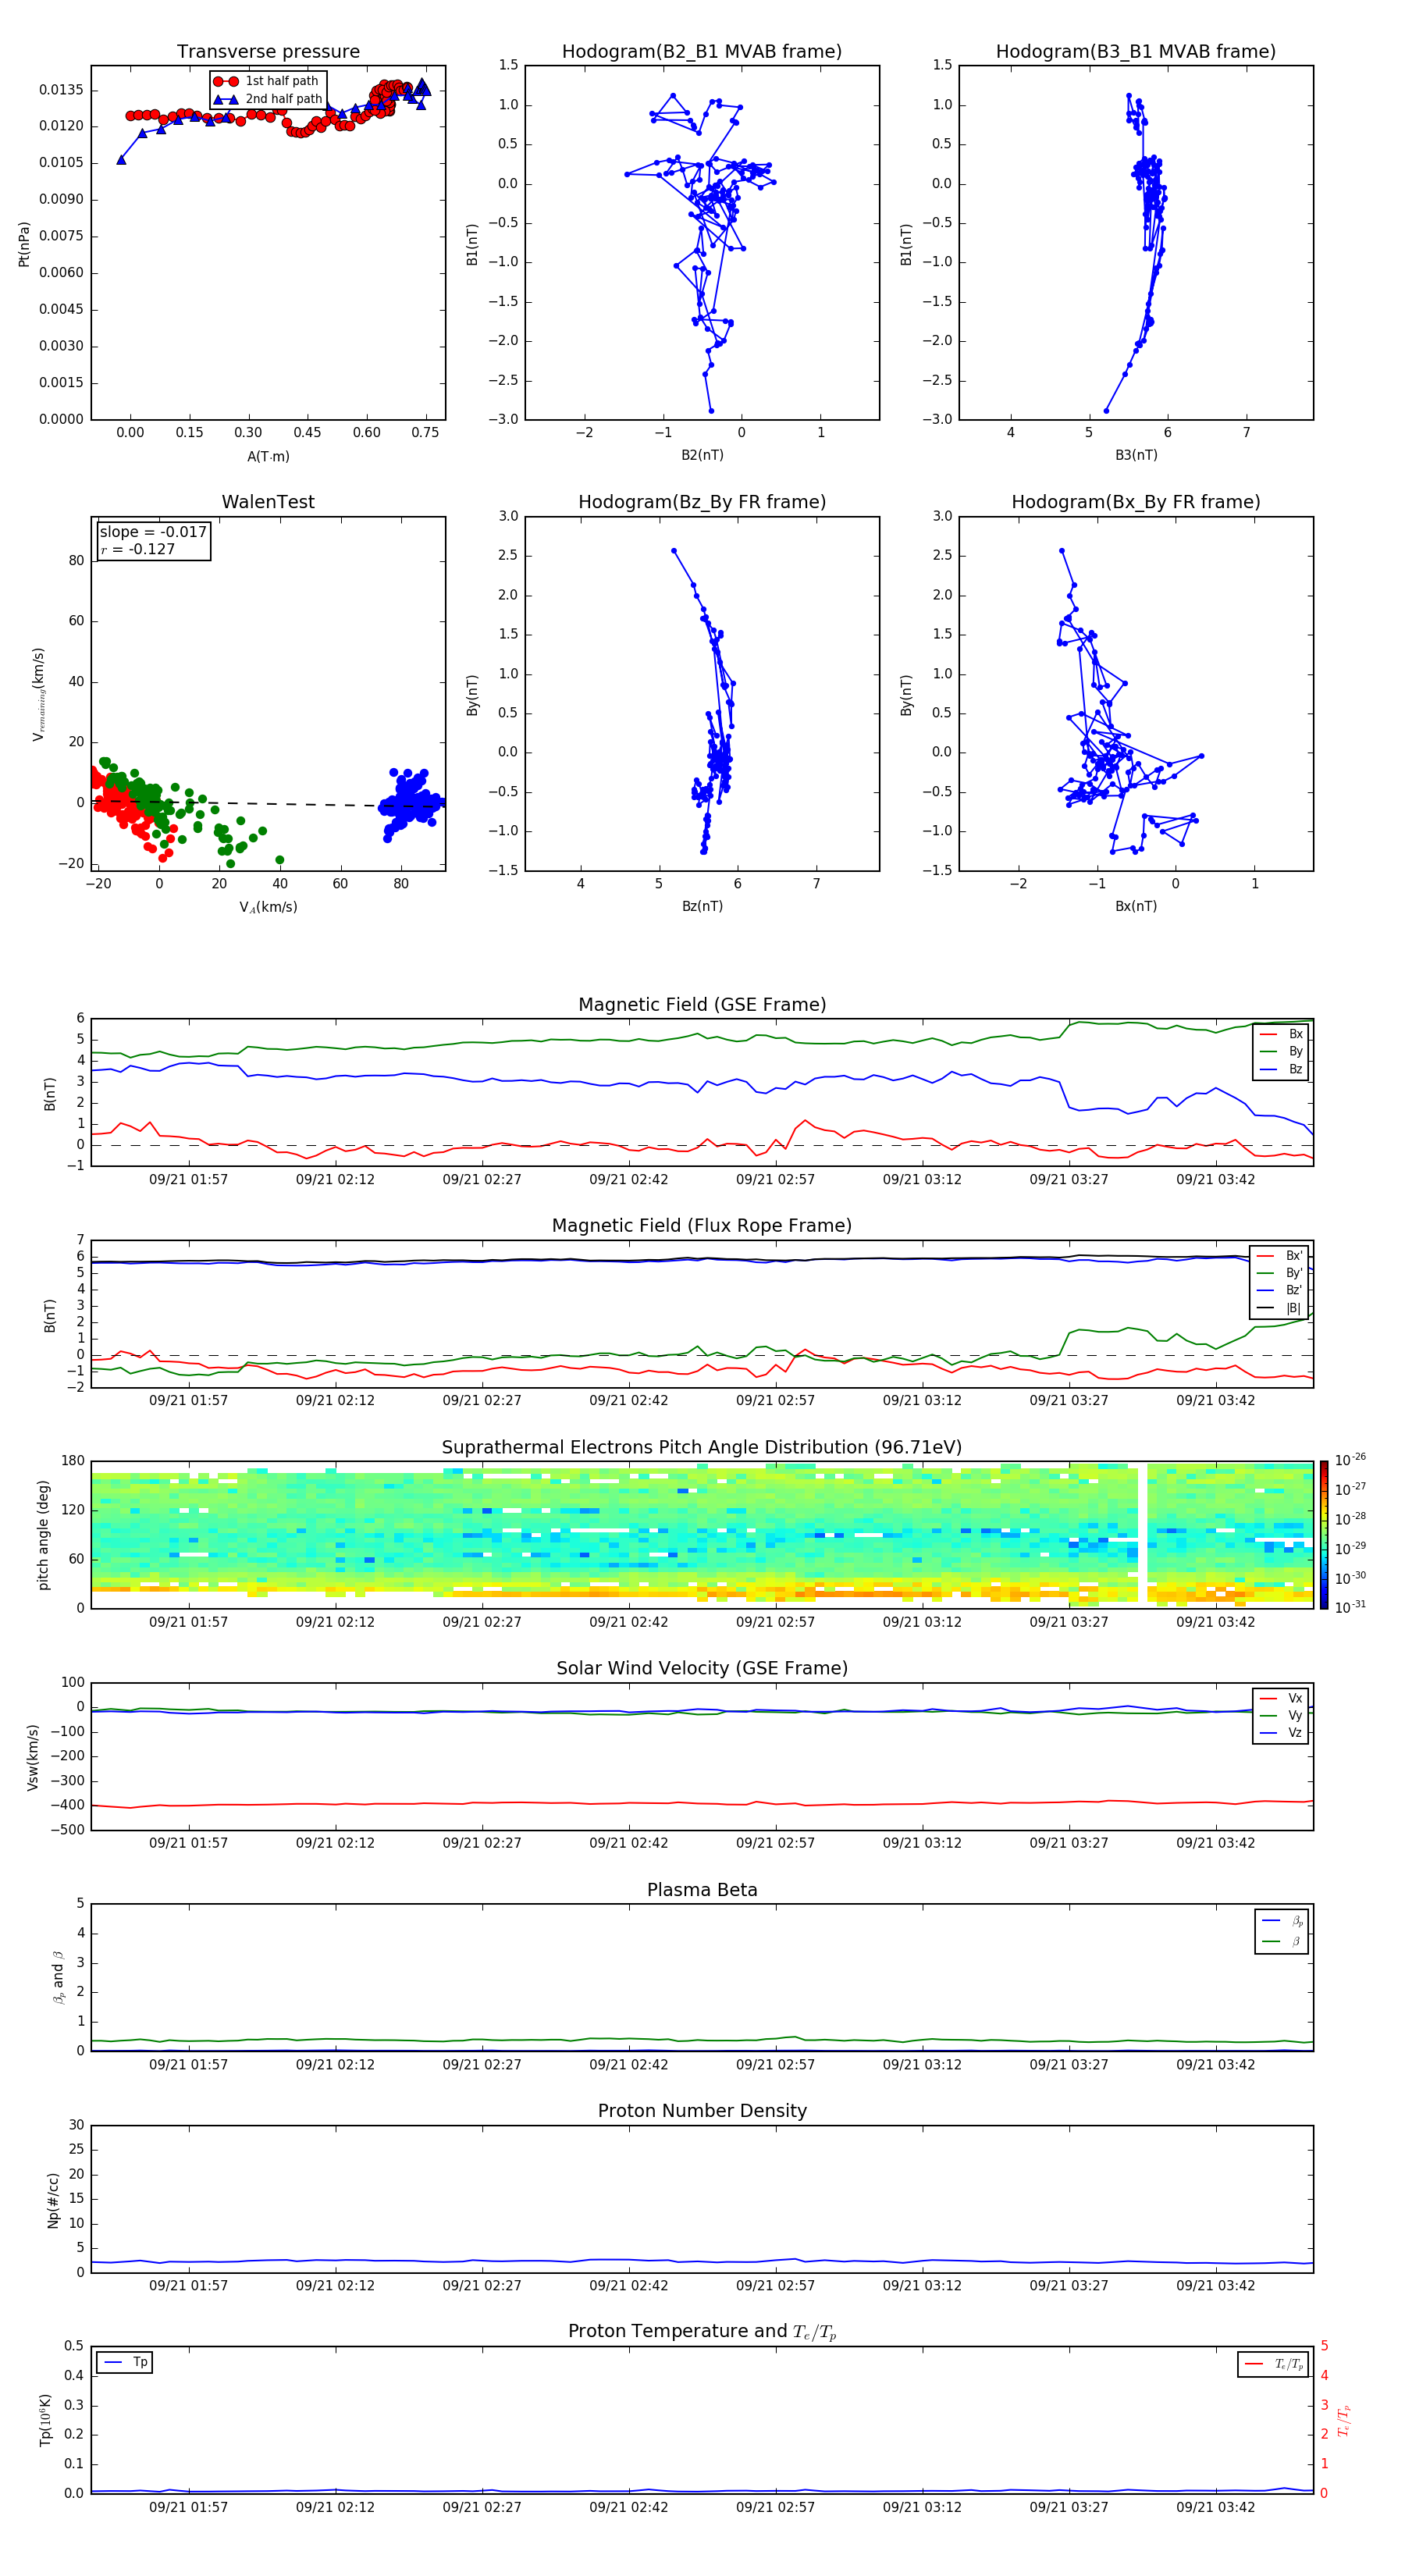Select the Bz legend entry in GSE plot
1405x2576 pixels.
click(x=1281, y=1070)
